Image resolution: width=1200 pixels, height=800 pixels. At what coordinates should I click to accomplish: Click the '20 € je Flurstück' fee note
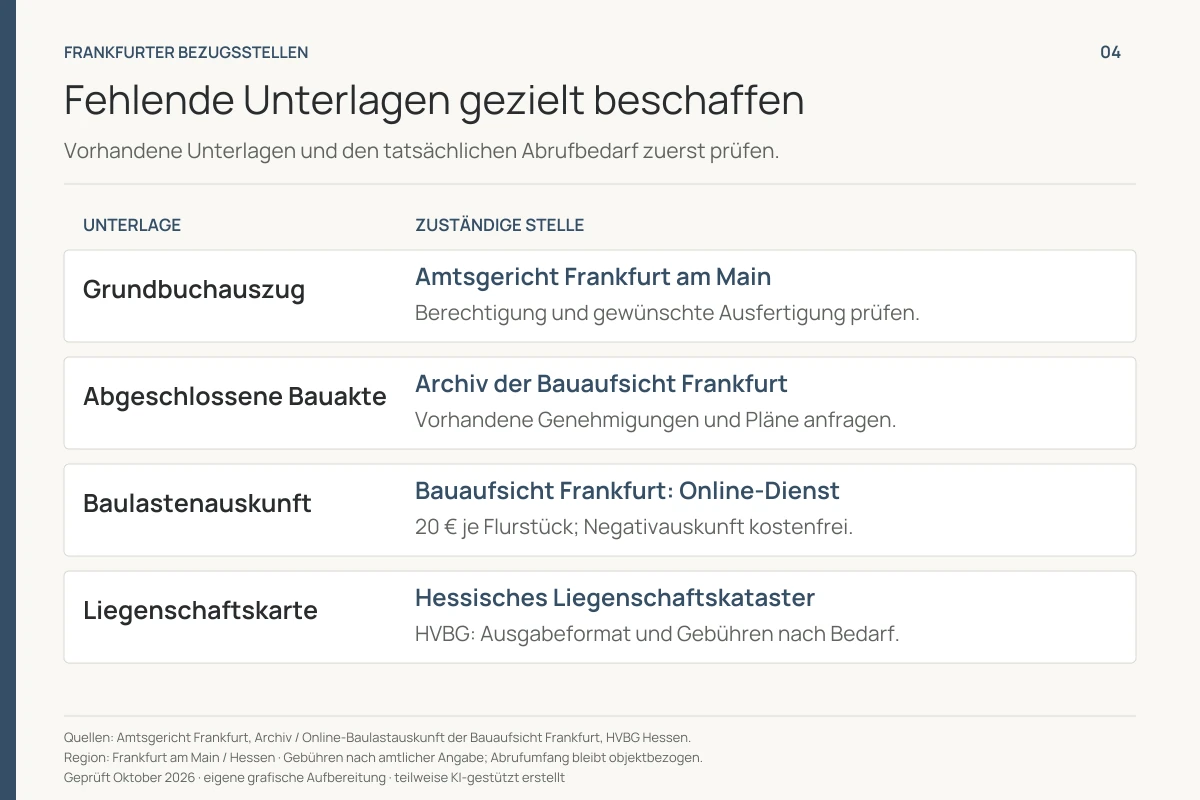click(x=634, y=527)
